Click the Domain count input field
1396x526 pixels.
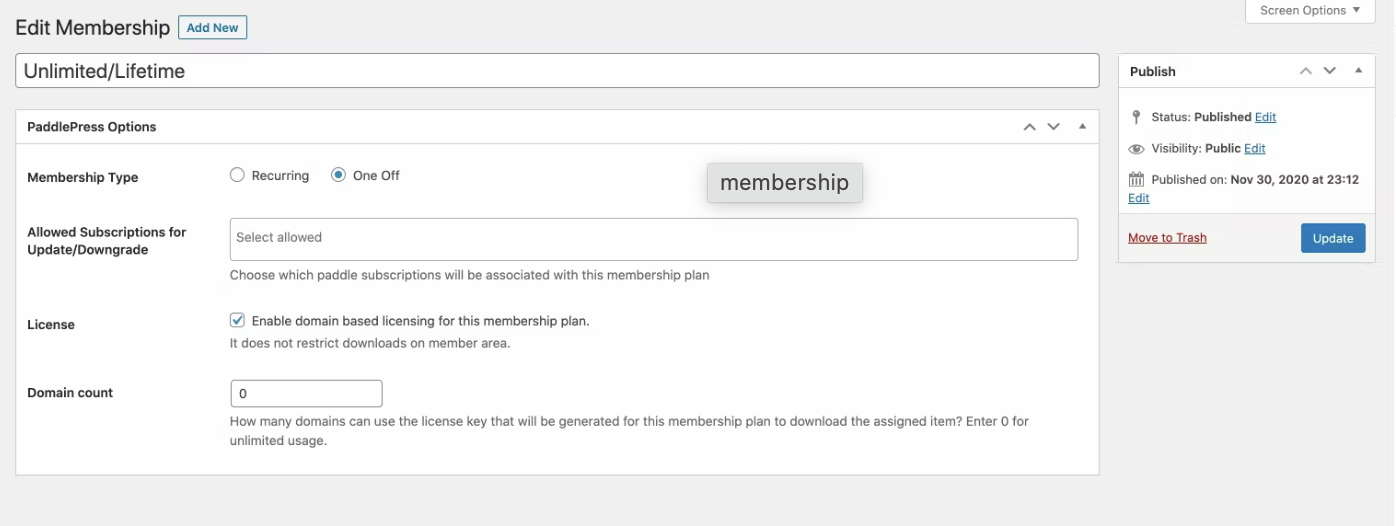pos(306,394)
